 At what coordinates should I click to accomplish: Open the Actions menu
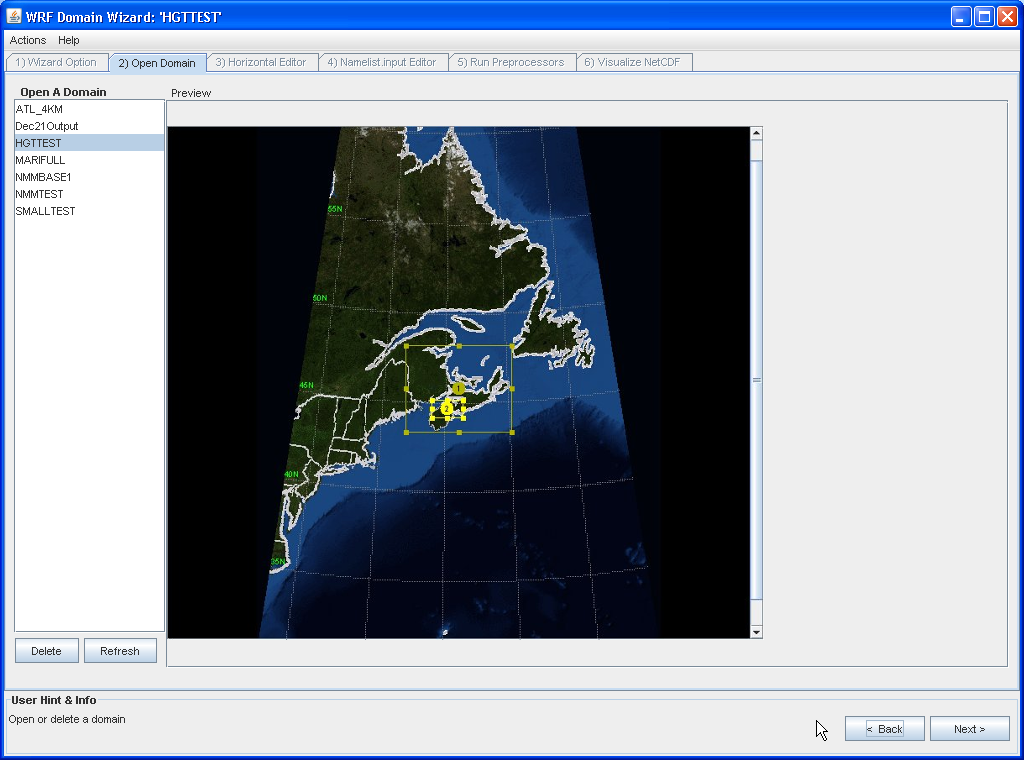point(28,40)
